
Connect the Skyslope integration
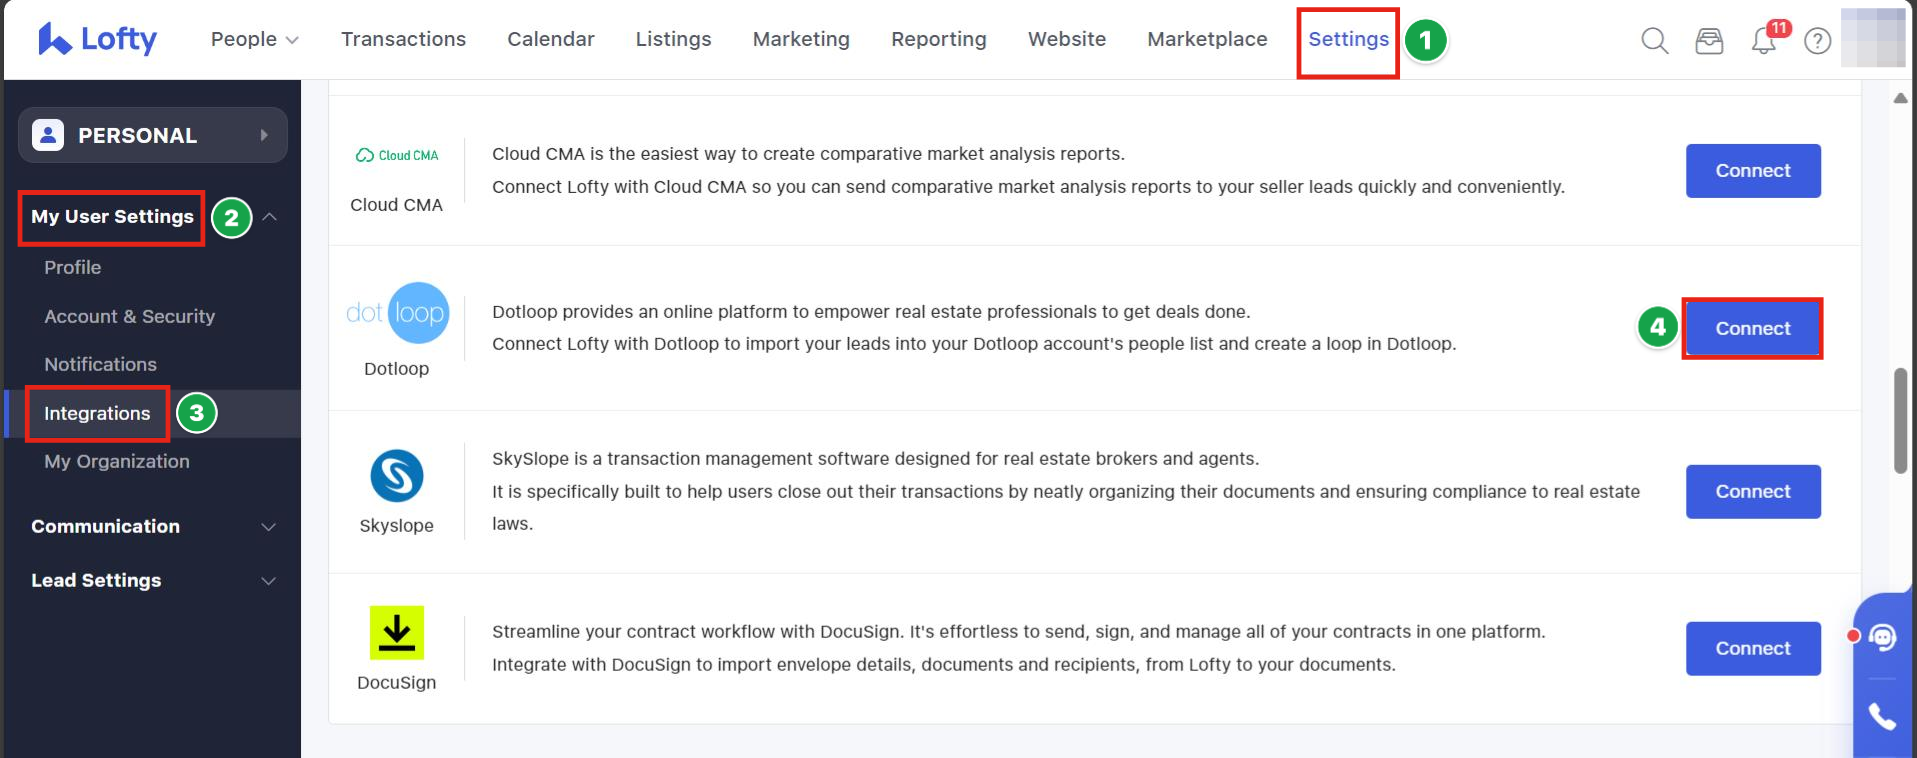click(1752, 491)
